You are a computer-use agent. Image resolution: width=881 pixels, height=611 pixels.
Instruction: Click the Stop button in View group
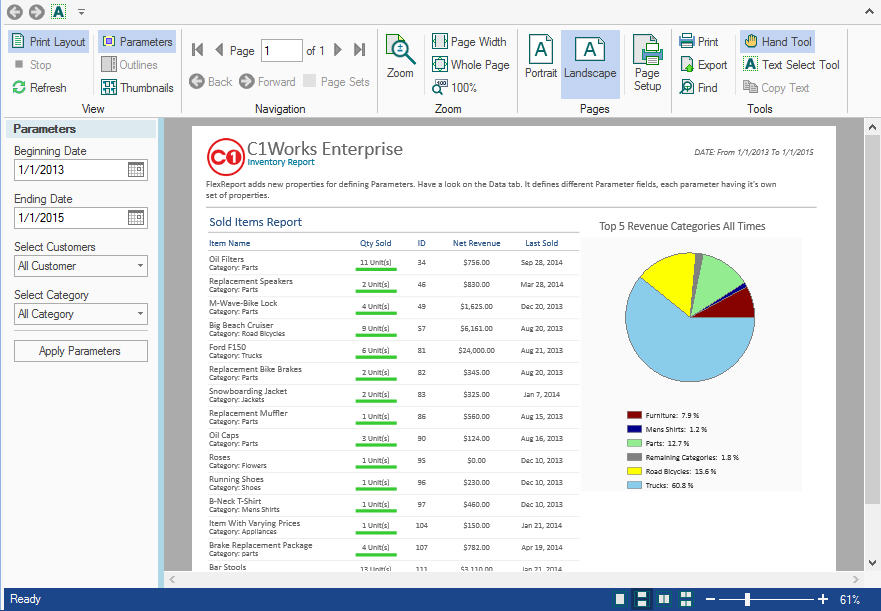(33, 65)
